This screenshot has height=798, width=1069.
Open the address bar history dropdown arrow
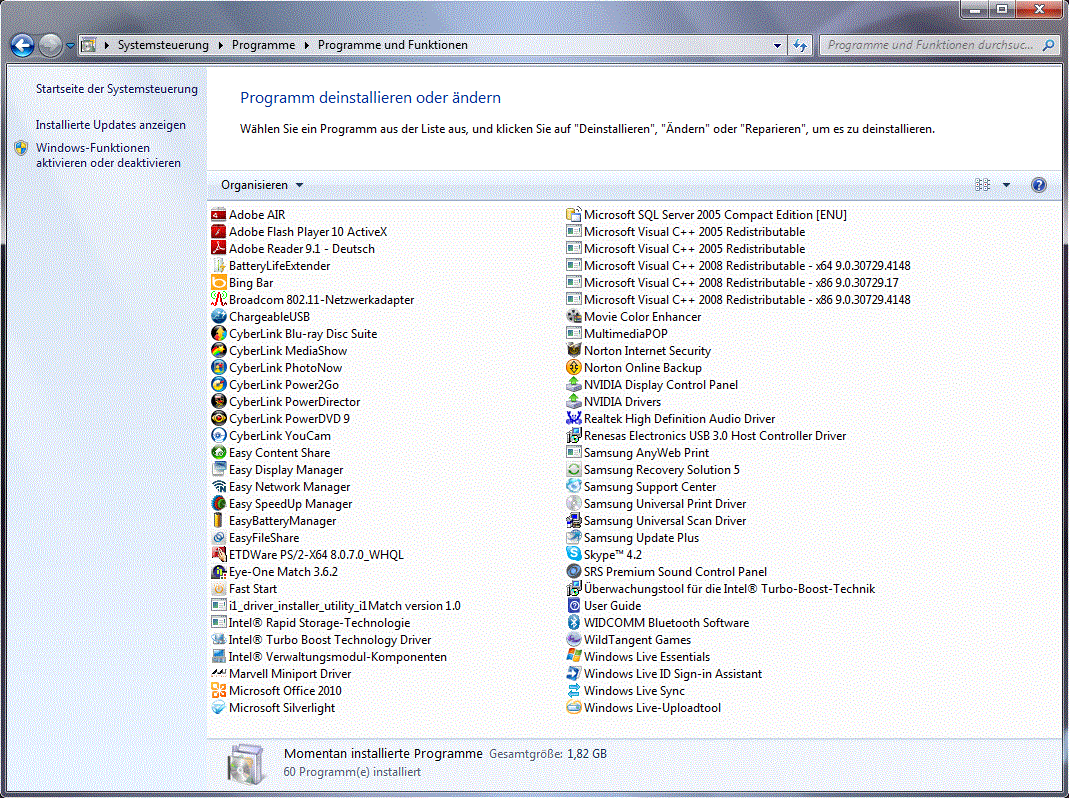(777, 46)
